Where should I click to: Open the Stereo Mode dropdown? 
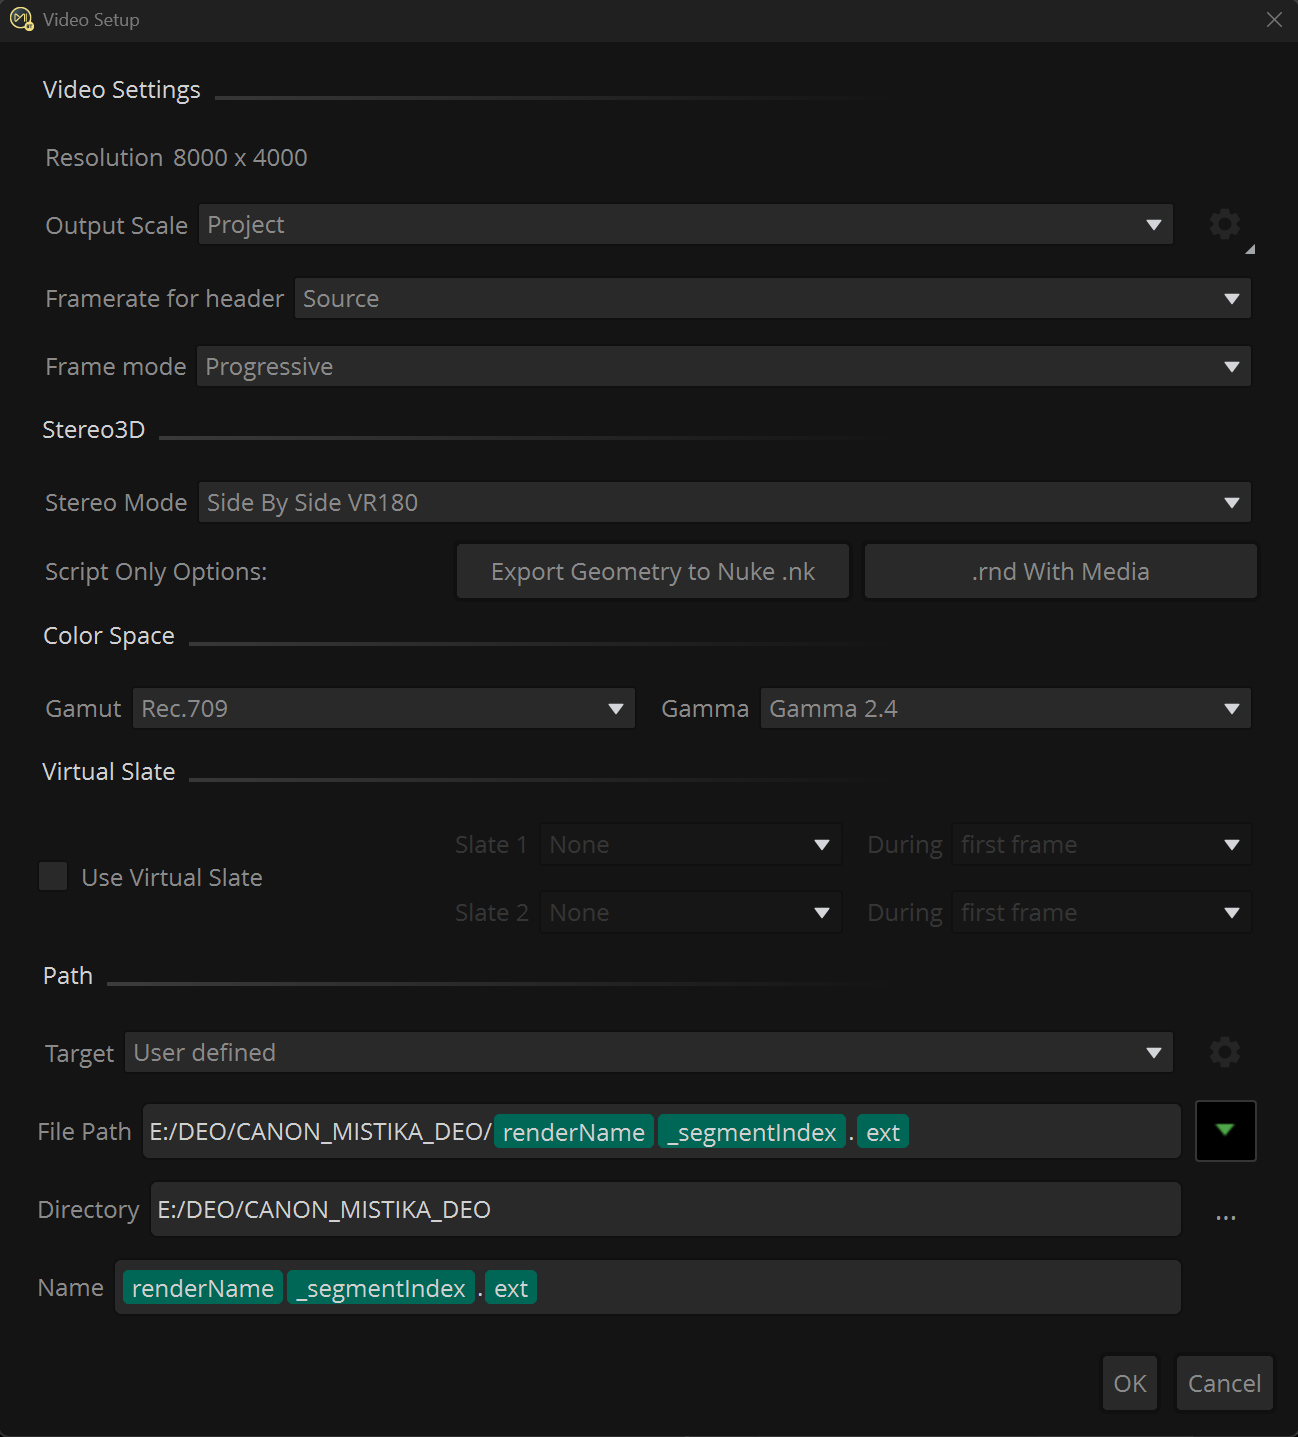point(724,502)
